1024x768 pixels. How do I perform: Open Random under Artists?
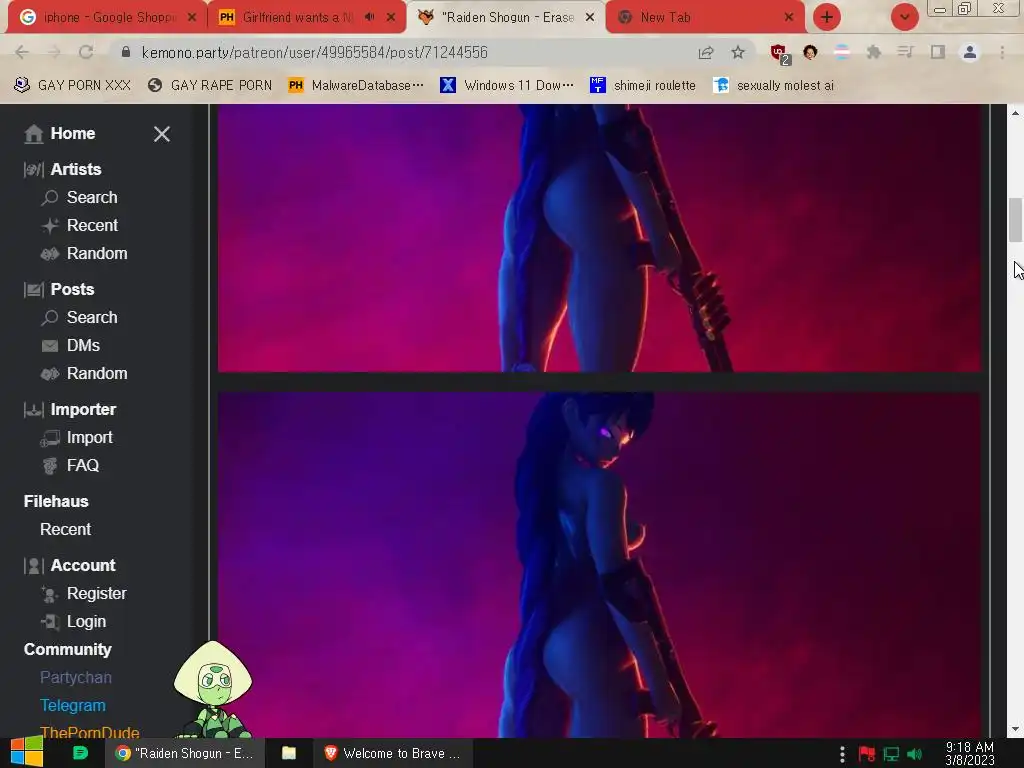(97, 253)
